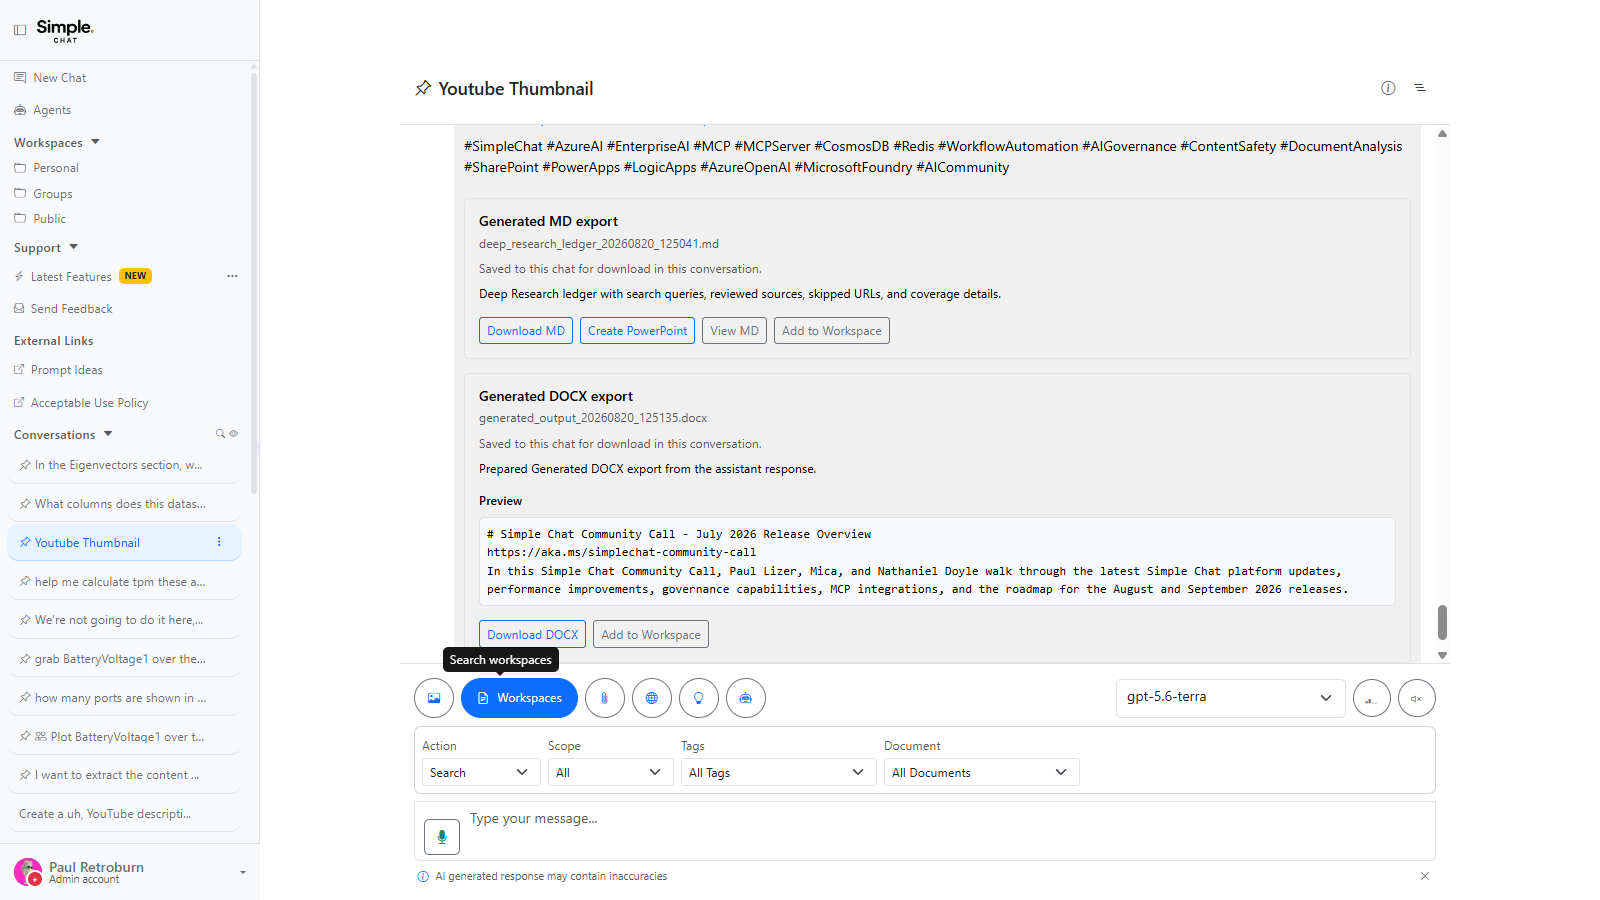Click the green microphone voice input button
The width and height of the screenshot is (1600, 900).
442,836
